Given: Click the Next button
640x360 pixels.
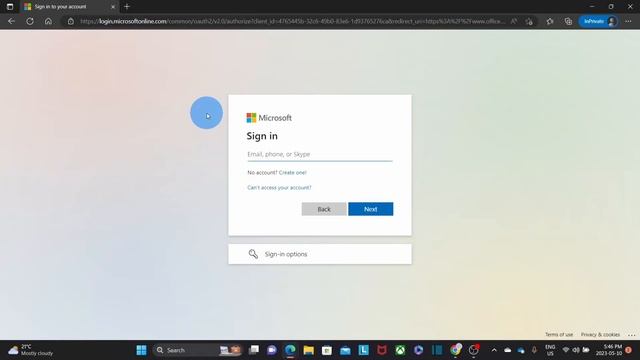Looking at the screenshot, I should [371, 209].
